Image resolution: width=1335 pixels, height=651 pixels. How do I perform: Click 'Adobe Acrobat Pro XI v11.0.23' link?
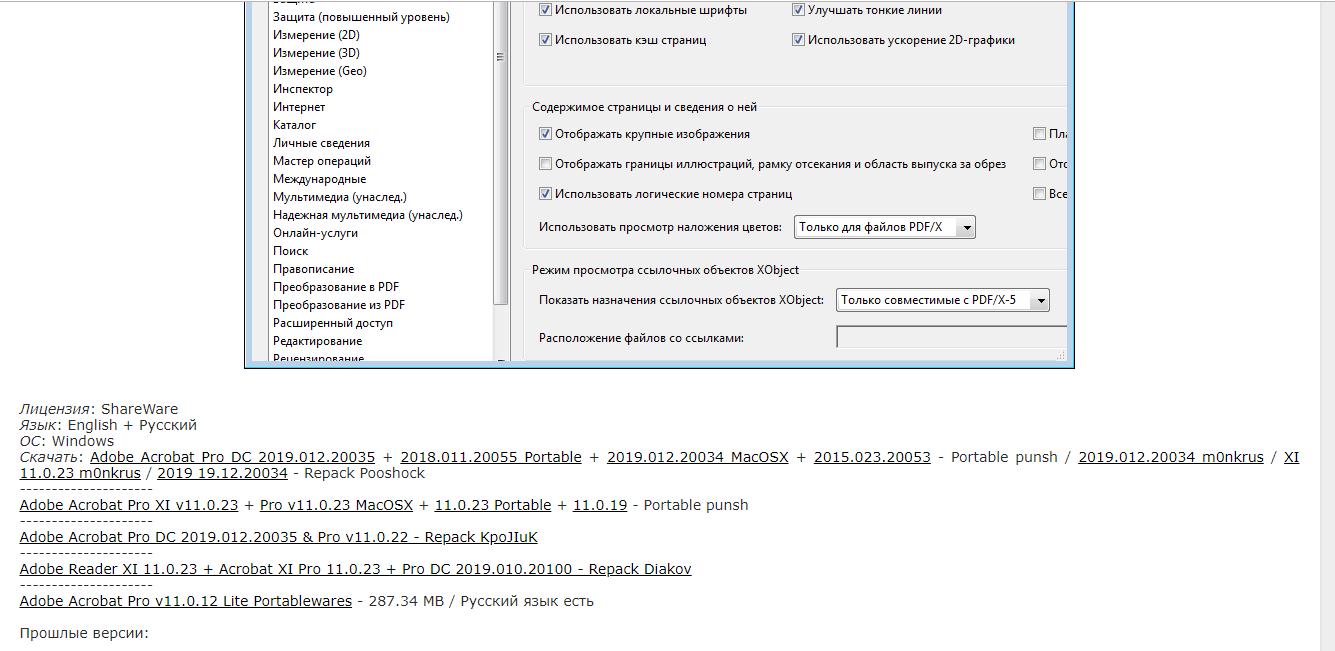coord(129,505)
